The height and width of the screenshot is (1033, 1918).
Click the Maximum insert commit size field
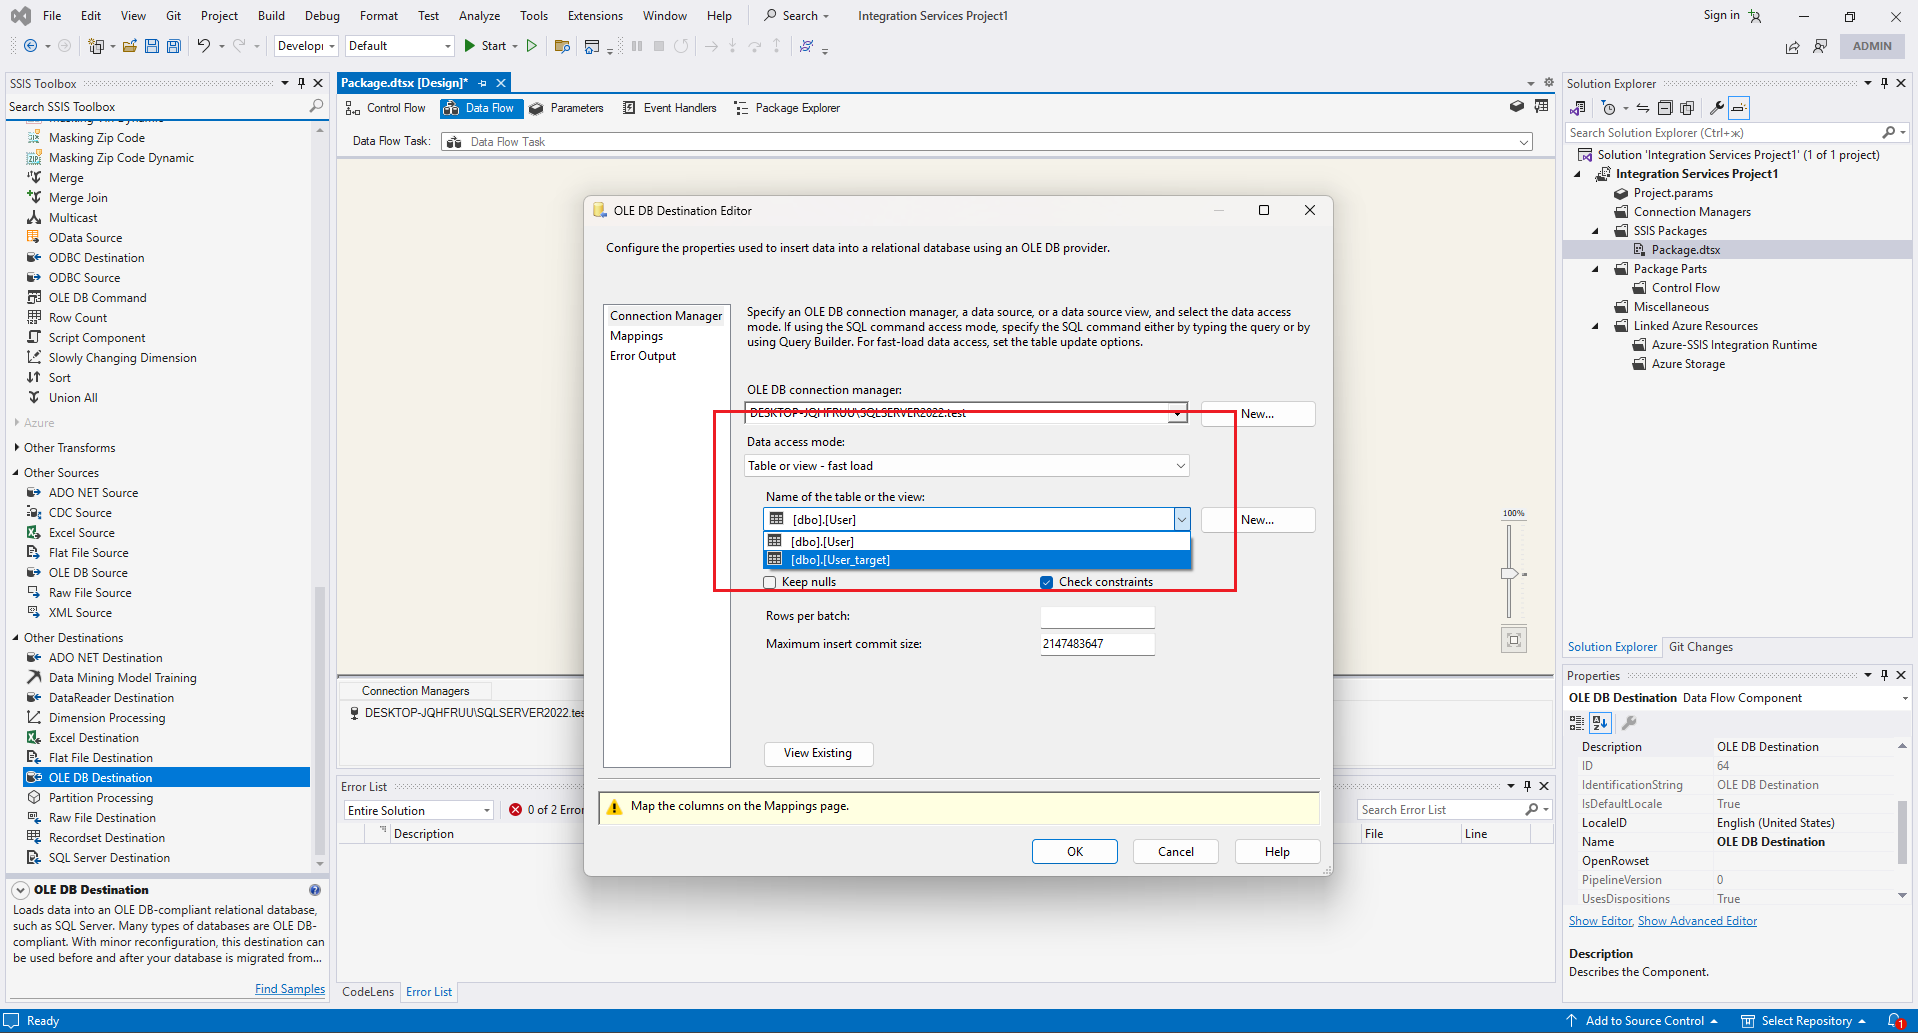1097,644
